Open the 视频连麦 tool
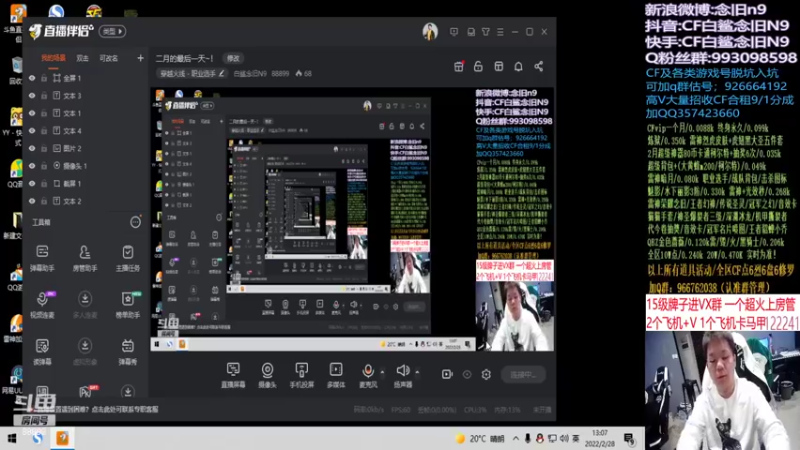The width and height of the screenshot is (800, 450). tap(42, 304)
